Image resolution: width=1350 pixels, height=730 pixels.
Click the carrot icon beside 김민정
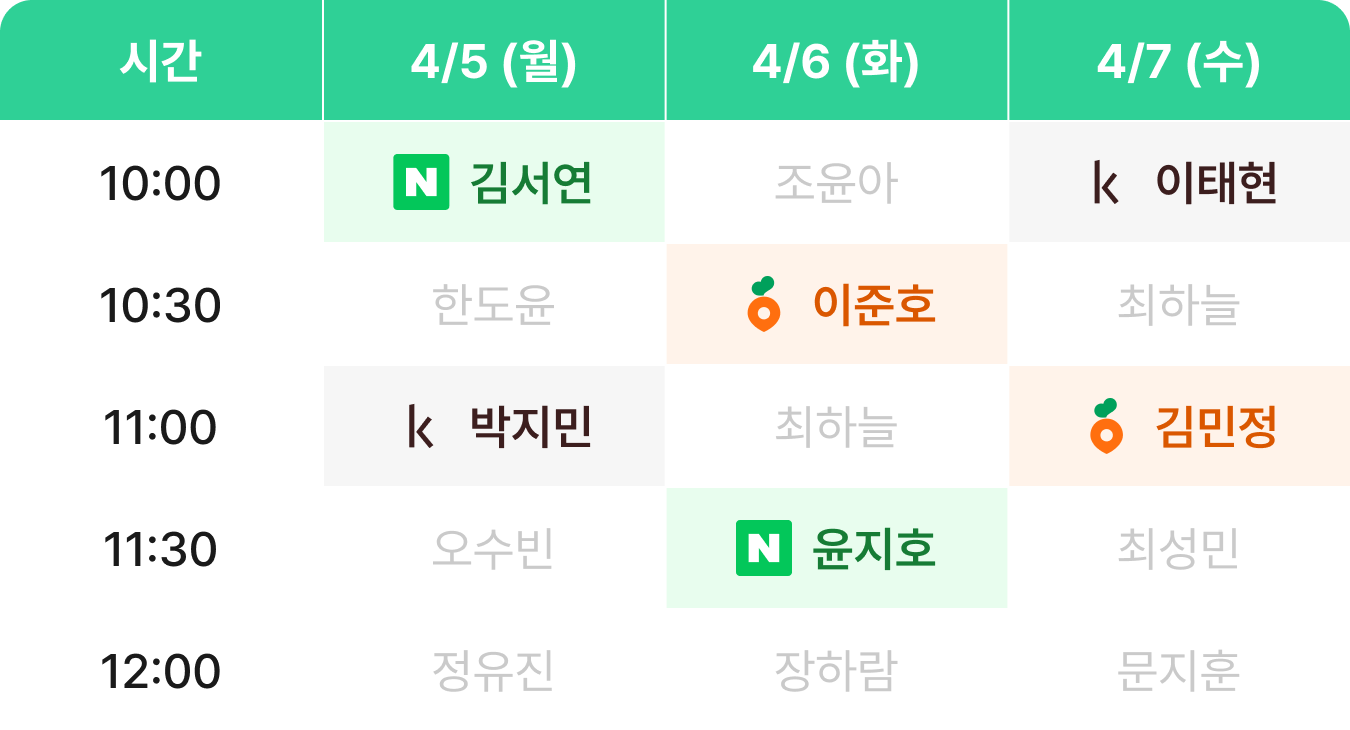point(1106,426)
